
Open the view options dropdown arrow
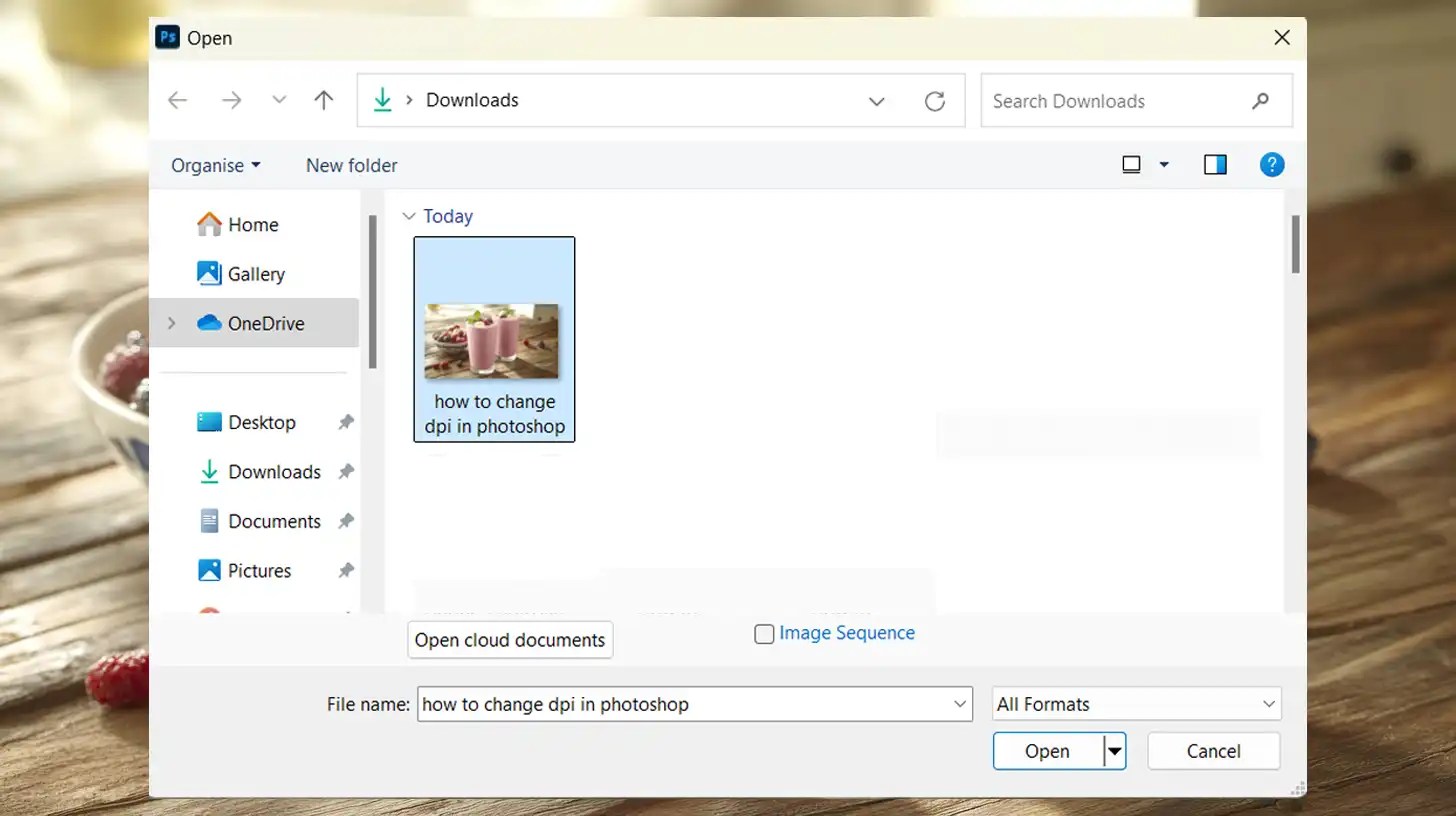point(1164,165)
